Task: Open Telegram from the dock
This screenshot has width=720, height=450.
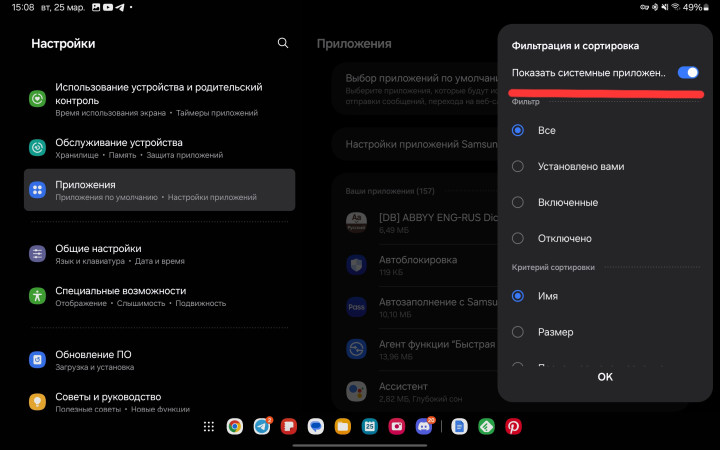Action: 262,426
